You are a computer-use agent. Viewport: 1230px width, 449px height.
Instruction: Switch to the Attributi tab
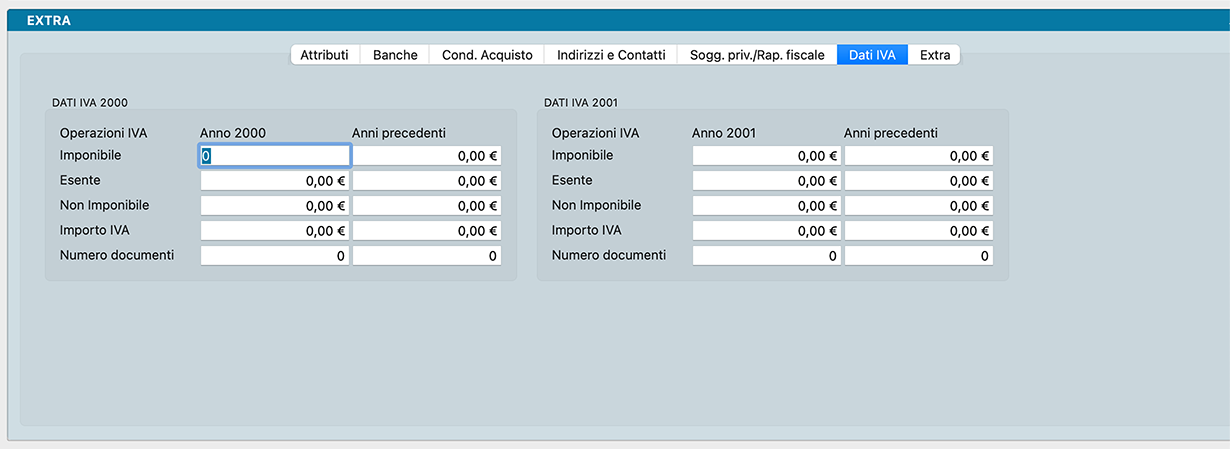324,55
